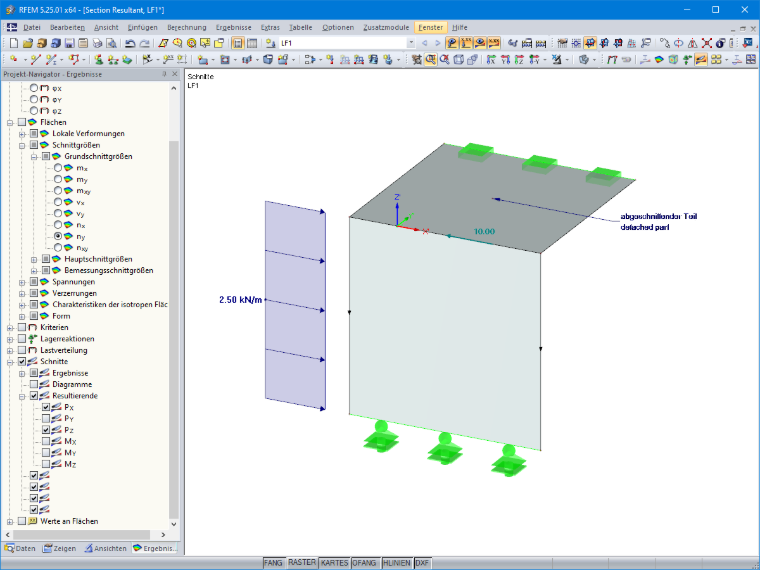The image size is (760, 570).
Task: Toggle show results icon next to the arrows
Action: [452, 43]
